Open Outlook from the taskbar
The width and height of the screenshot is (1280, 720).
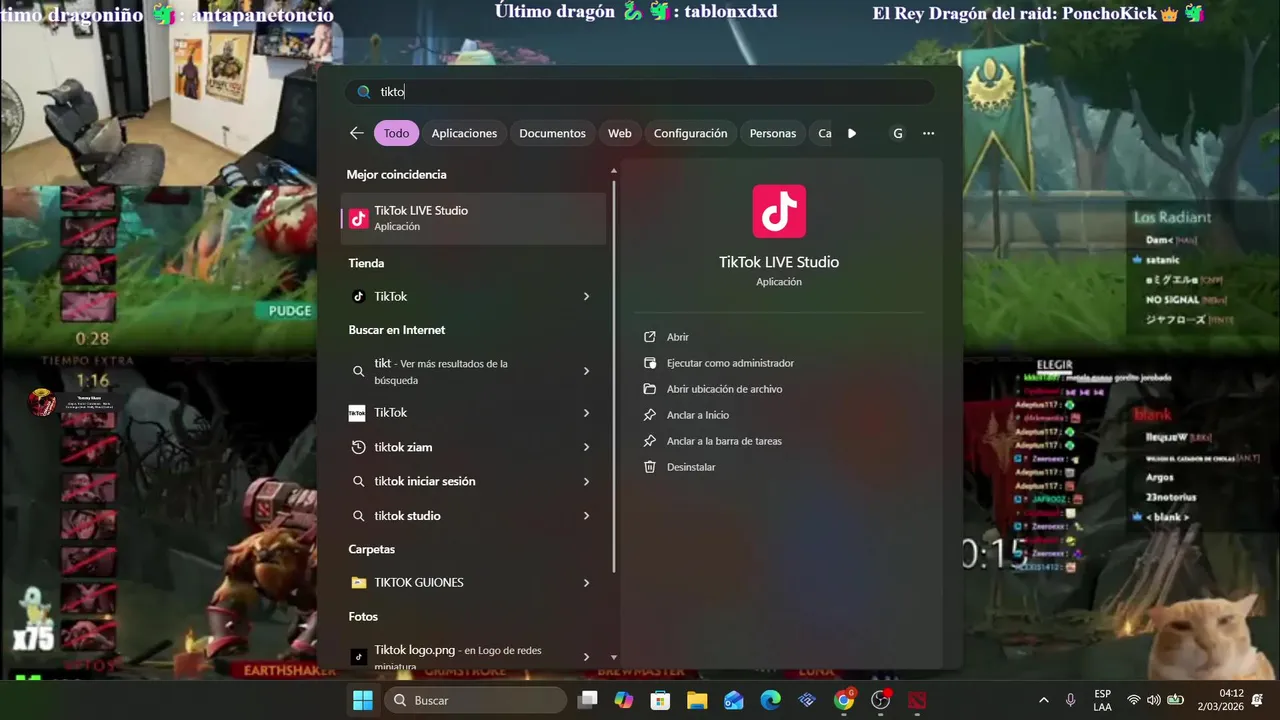734,700
